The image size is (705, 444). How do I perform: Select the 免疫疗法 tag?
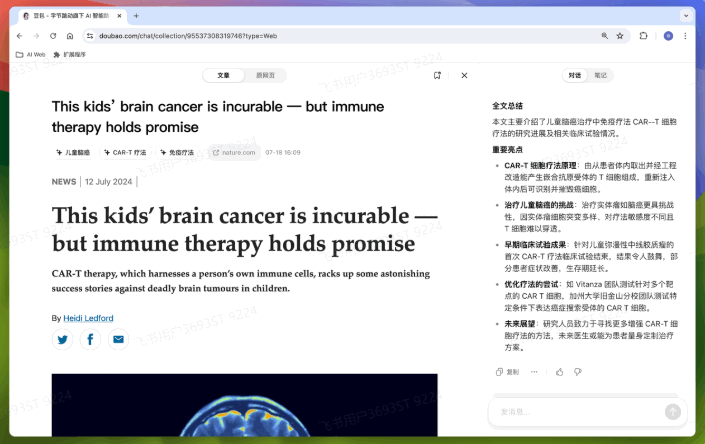point(177,153)
